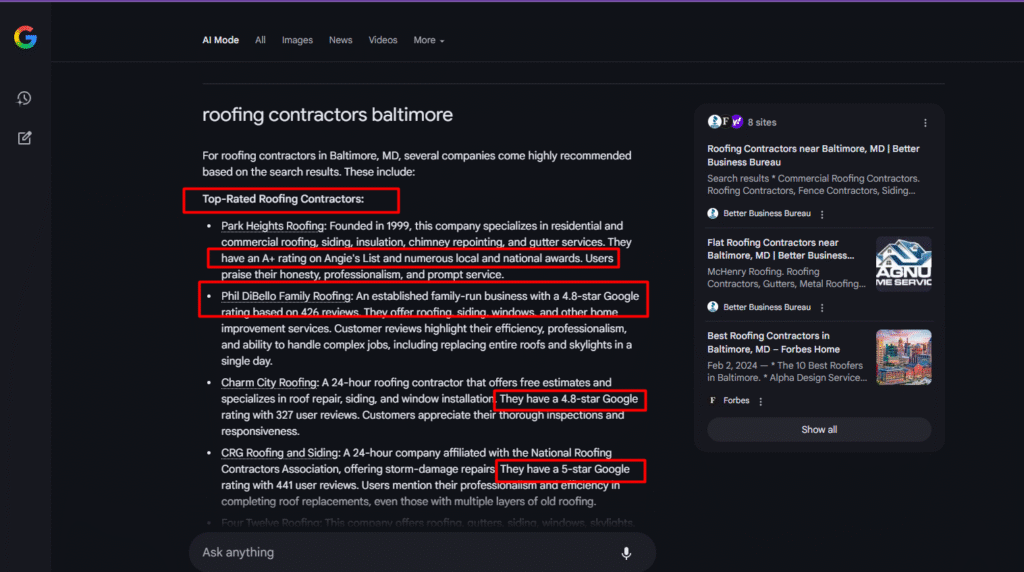Screen dimensions: 1024x572
Task: Switch to All results tab
Action: (x=260, y=40)
